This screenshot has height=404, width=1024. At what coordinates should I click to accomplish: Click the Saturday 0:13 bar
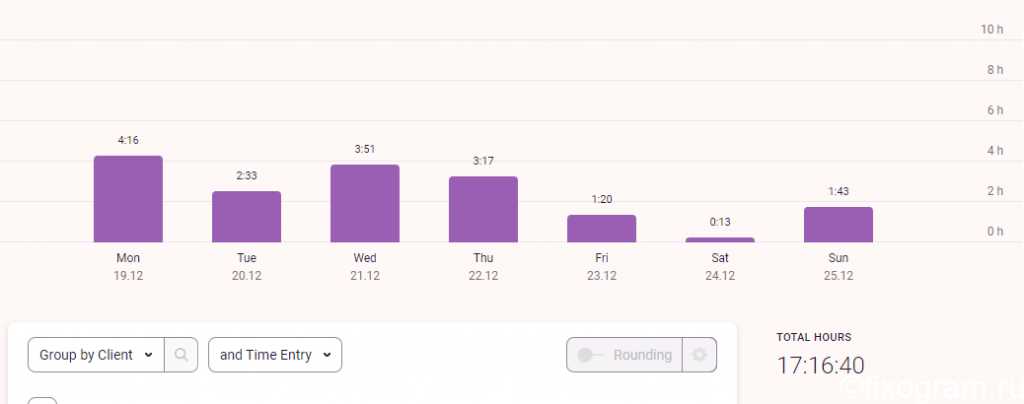tap(720, 240)
